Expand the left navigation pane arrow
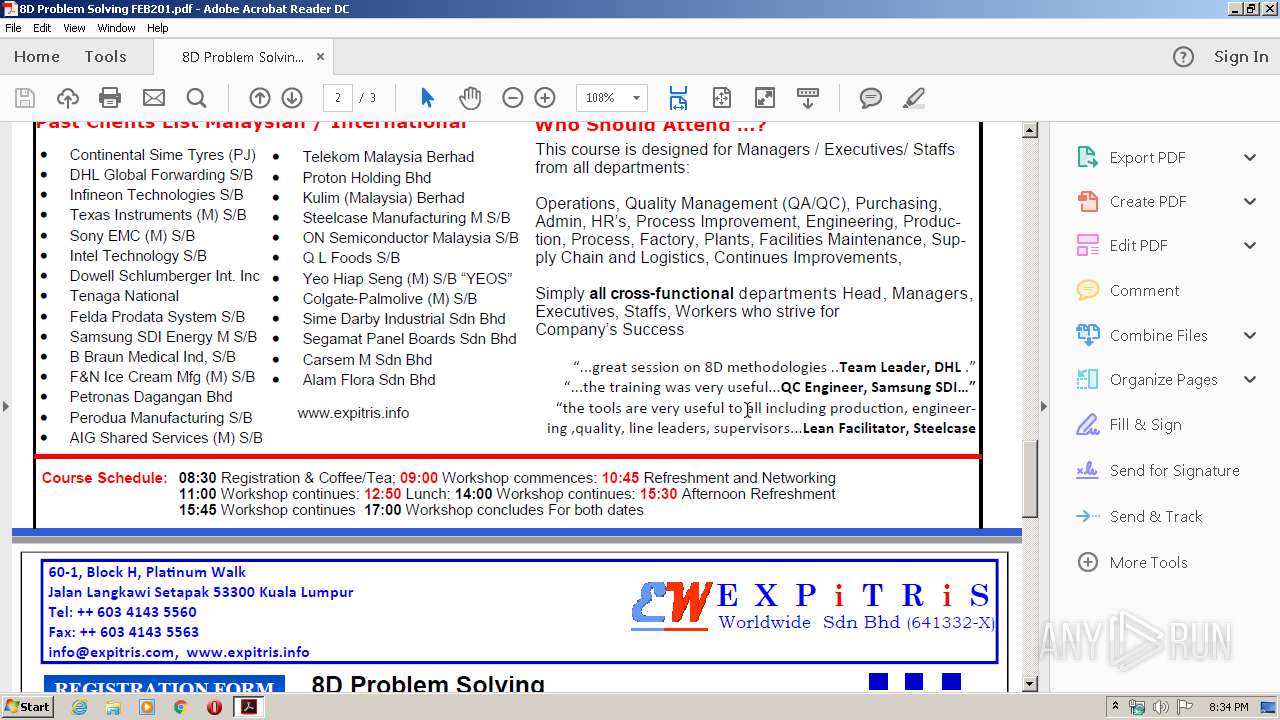Screen dimensions: 1280x720 tap(6, 406)
